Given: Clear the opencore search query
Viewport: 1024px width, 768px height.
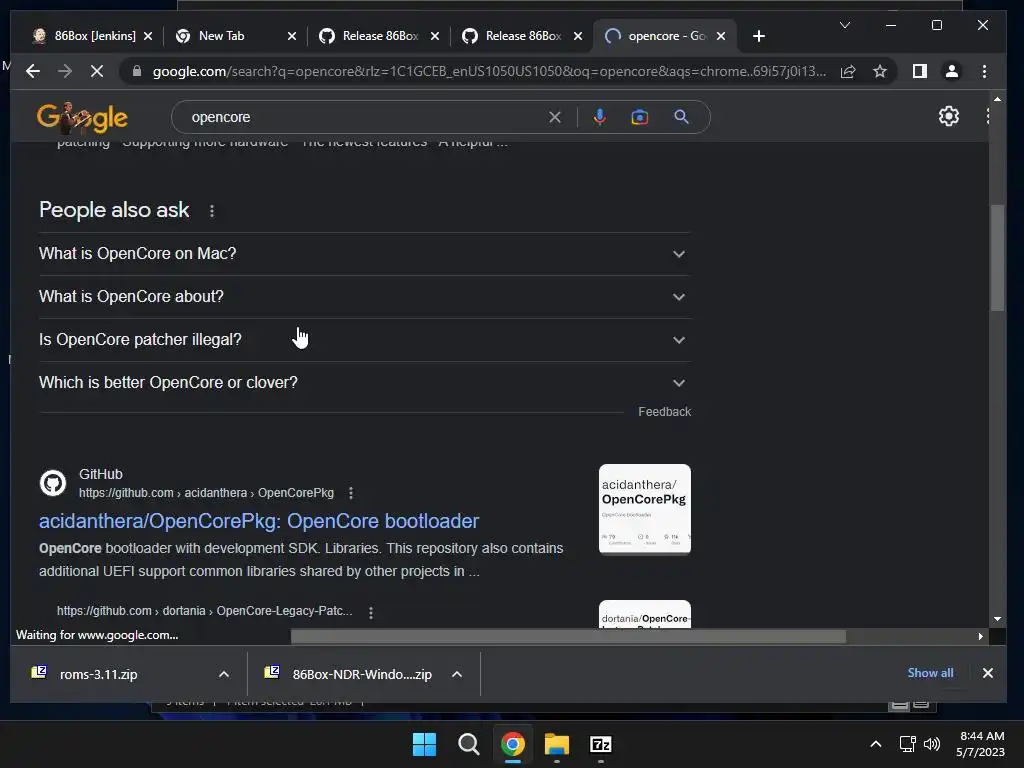Looking at the screenshot, I should (x=554, y=118).
